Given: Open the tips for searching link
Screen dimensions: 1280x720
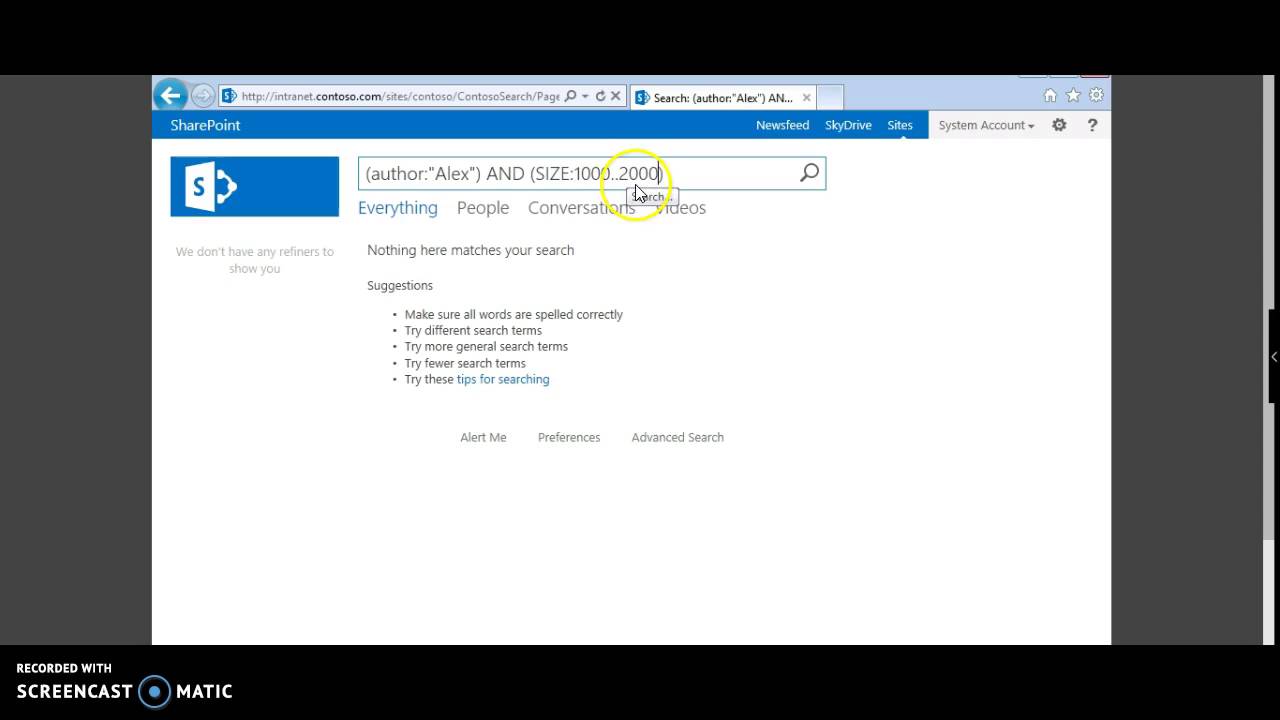Looking at the screenshot, I should (x=503, y=379).
